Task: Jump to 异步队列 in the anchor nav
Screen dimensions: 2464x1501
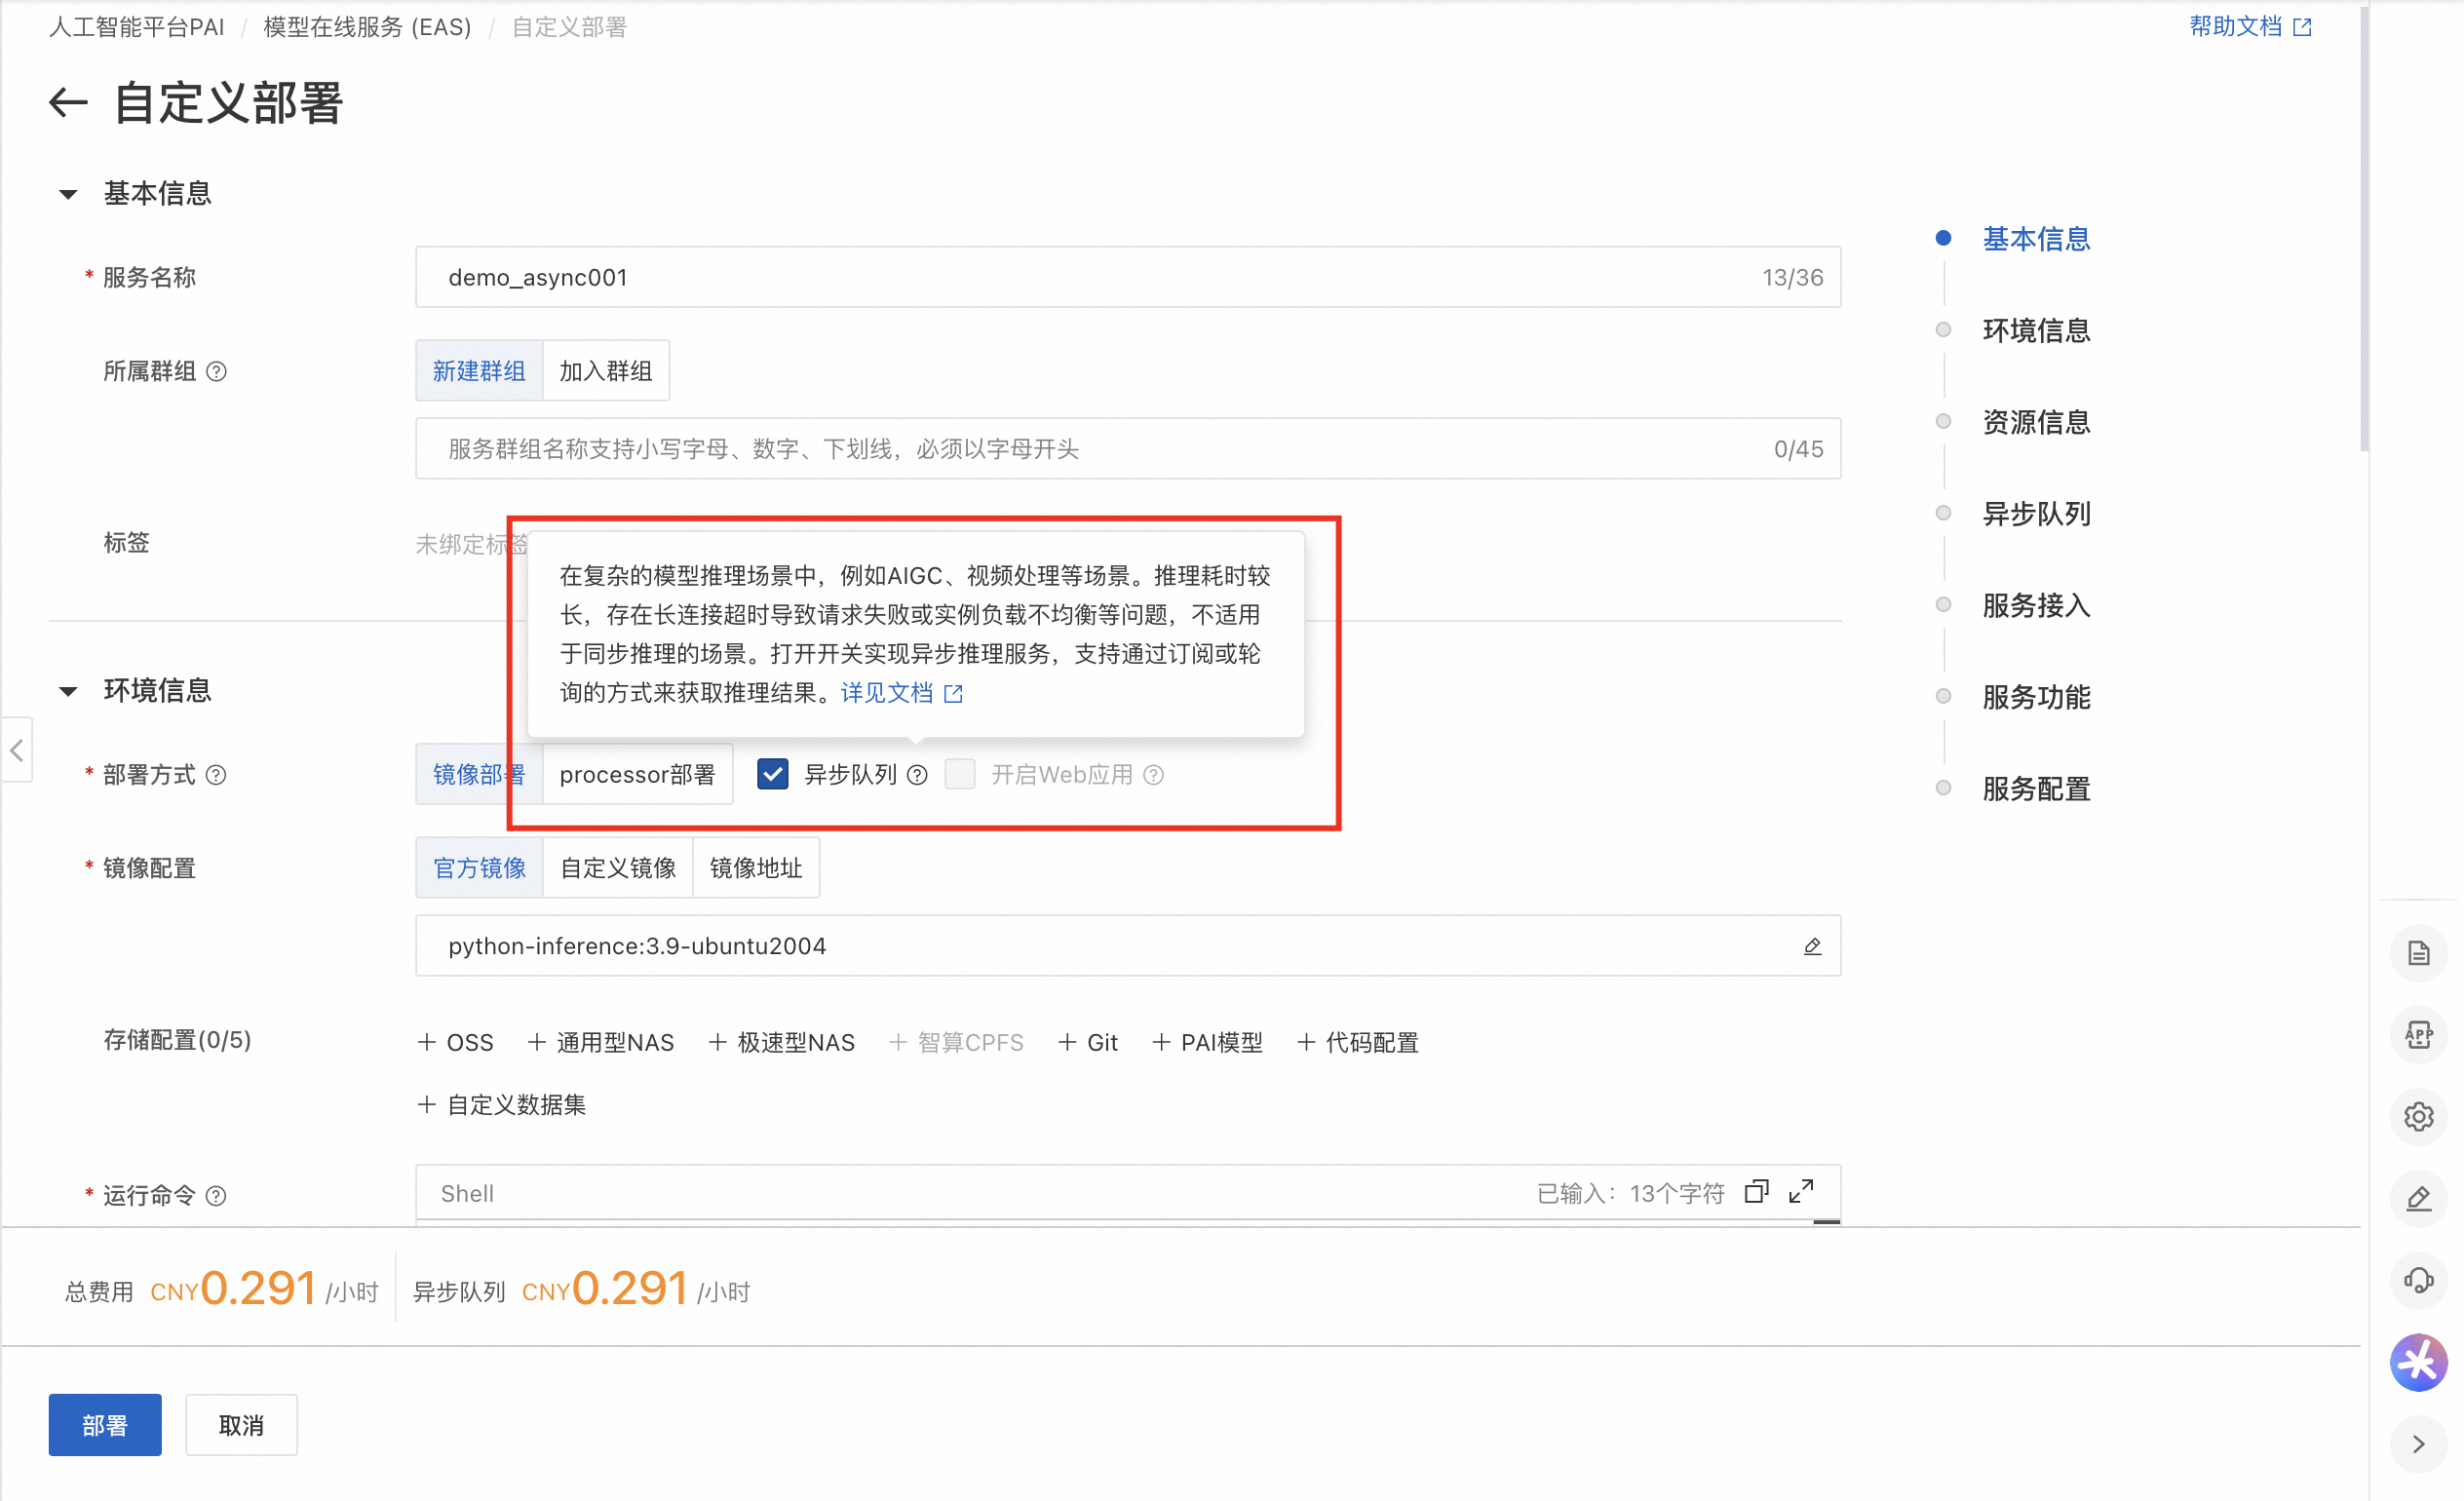Action: tap(2036, 514)
